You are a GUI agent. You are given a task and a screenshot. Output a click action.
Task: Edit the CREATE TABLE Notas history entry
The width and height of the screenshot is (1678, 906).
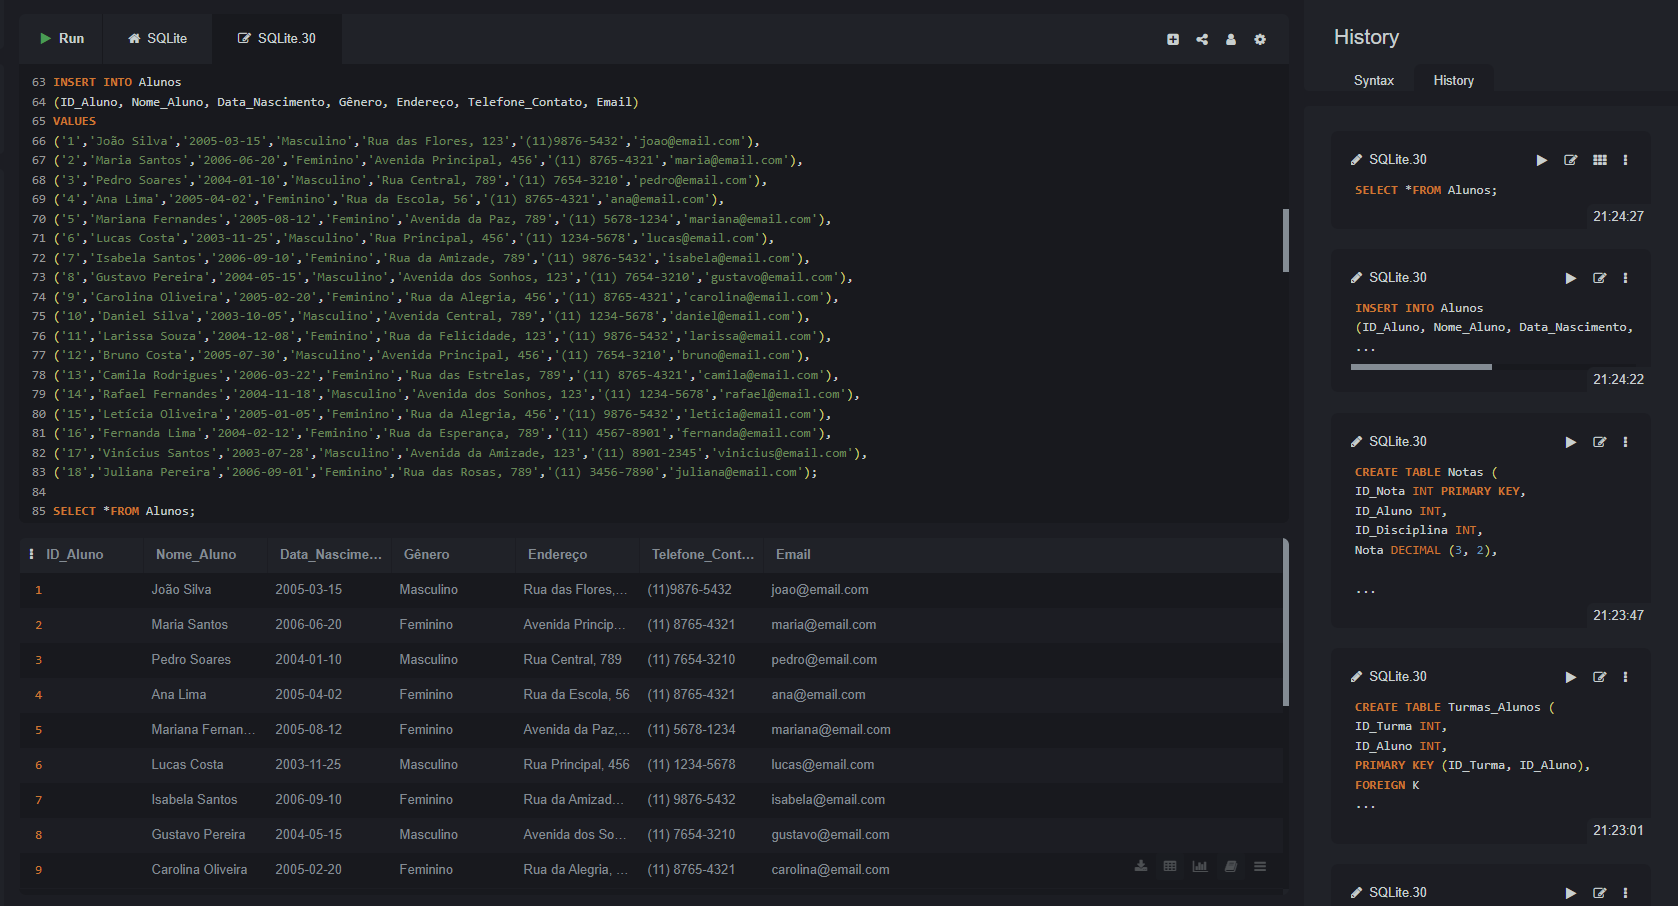tap(1600, 442)
